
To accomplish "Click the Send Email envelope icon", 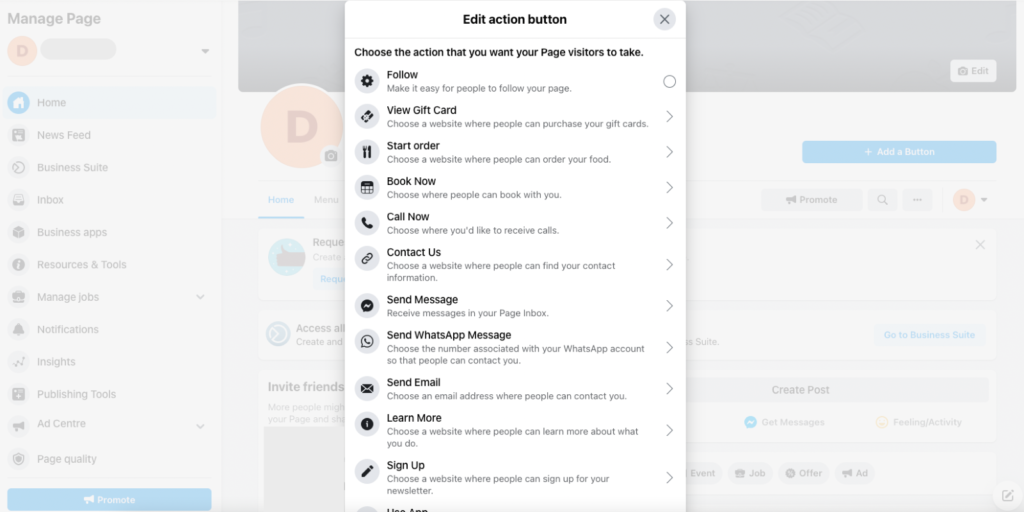I will click(x=367, y=389).
